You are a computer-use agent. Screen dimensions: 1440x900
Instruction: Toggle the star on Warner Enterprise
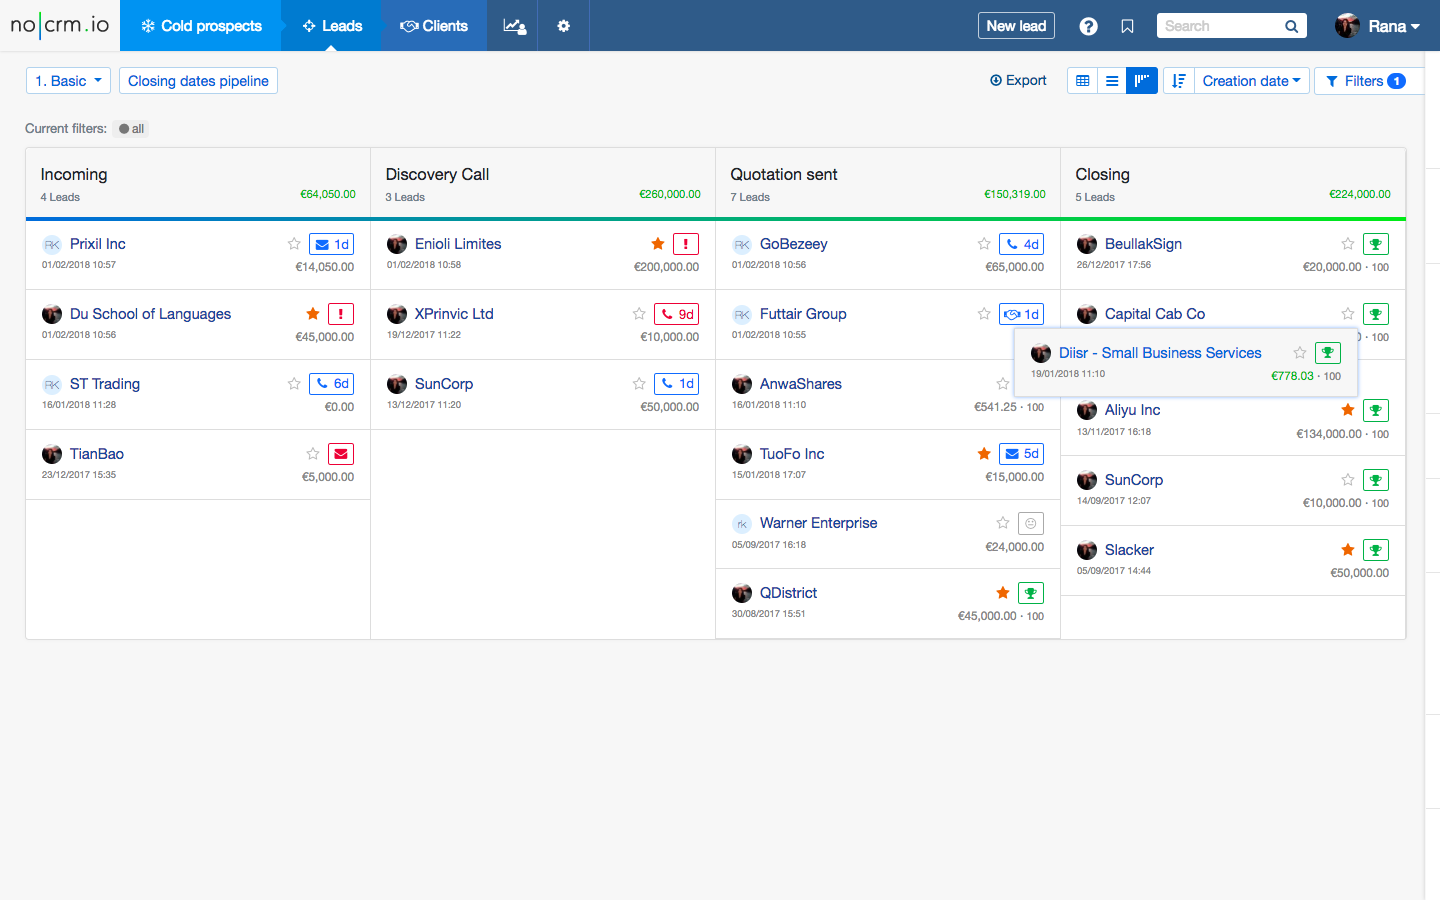[1003, 523]
